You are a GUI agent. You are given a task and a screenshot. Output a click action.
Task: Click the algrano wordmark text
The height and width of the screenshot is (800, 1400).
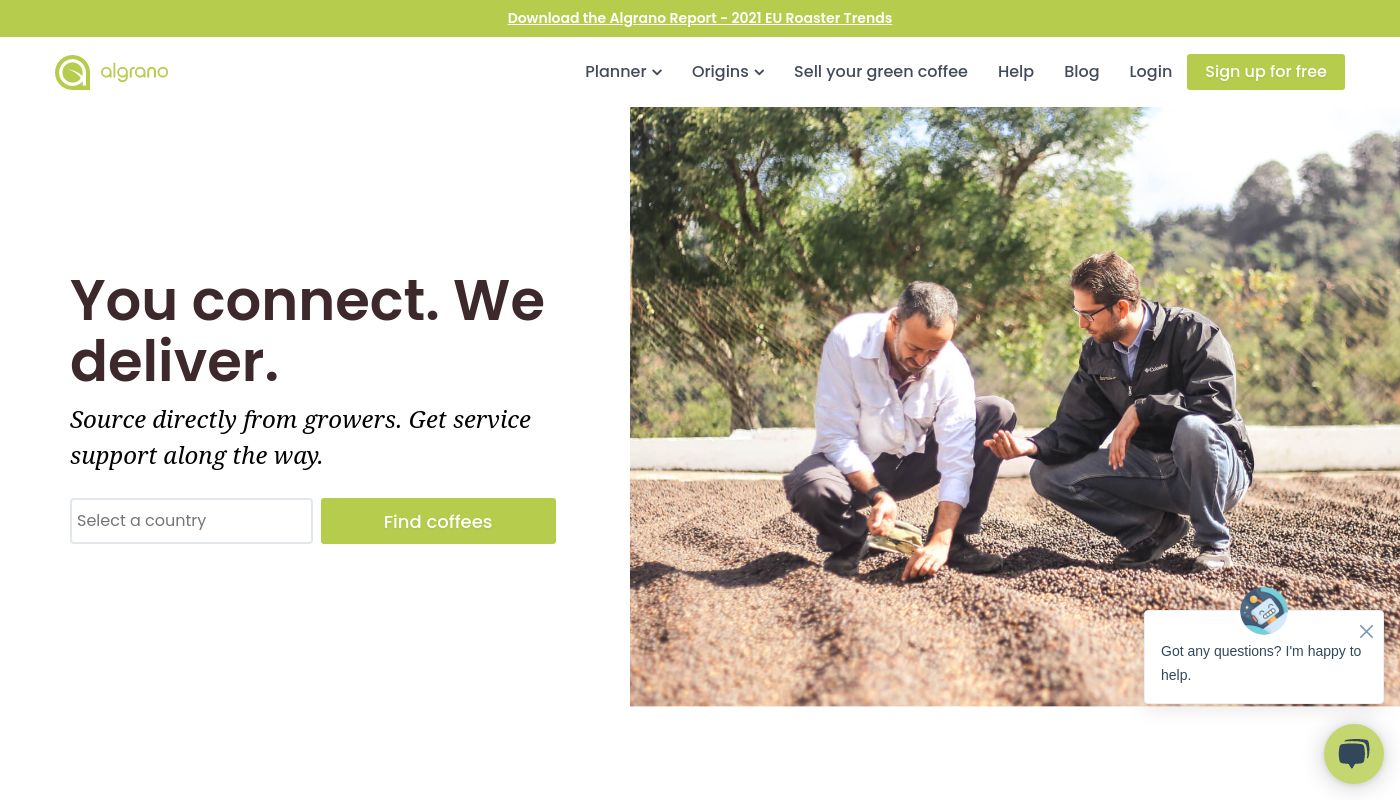[134, 72]
